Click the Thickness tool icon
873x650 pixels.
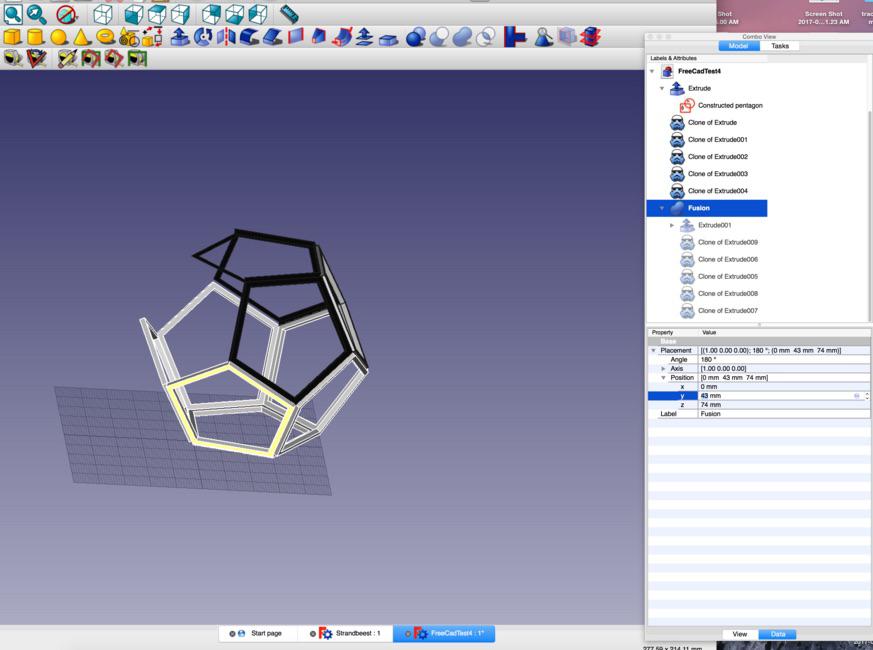tap(388, 38)
